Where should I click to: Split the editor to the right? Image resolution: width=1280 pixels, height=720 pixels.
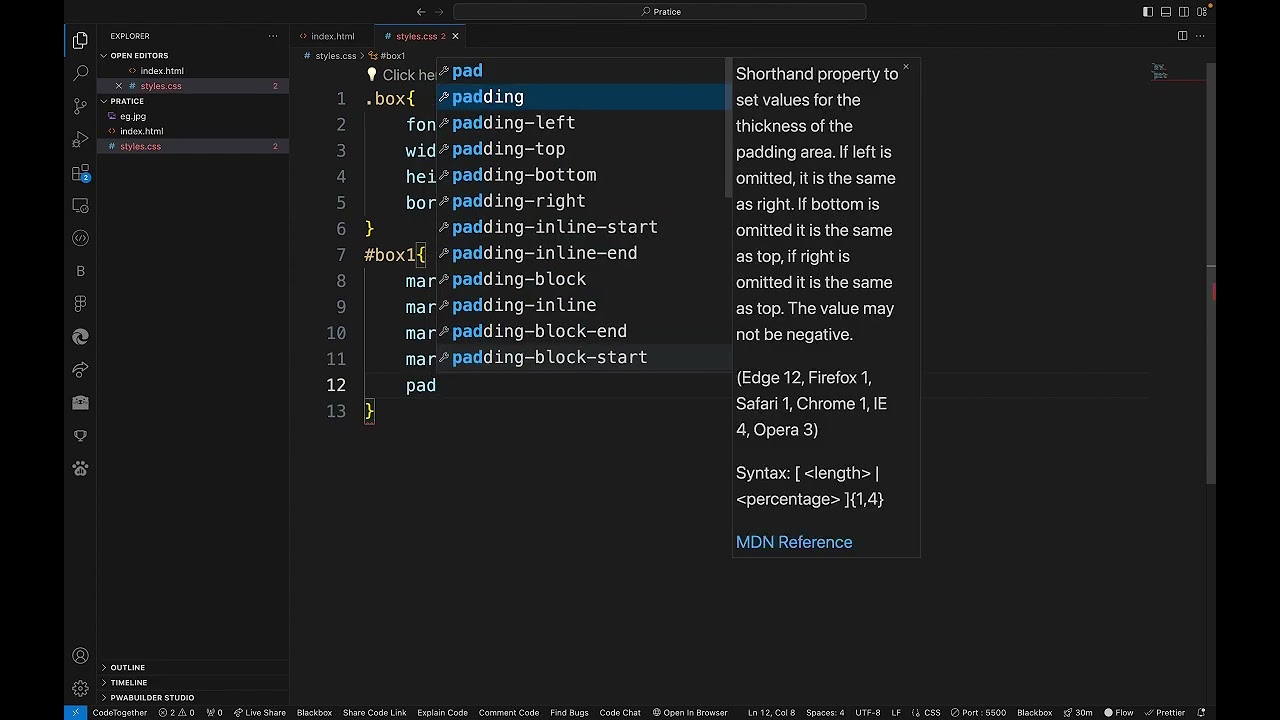click(x=1182, y=36)
